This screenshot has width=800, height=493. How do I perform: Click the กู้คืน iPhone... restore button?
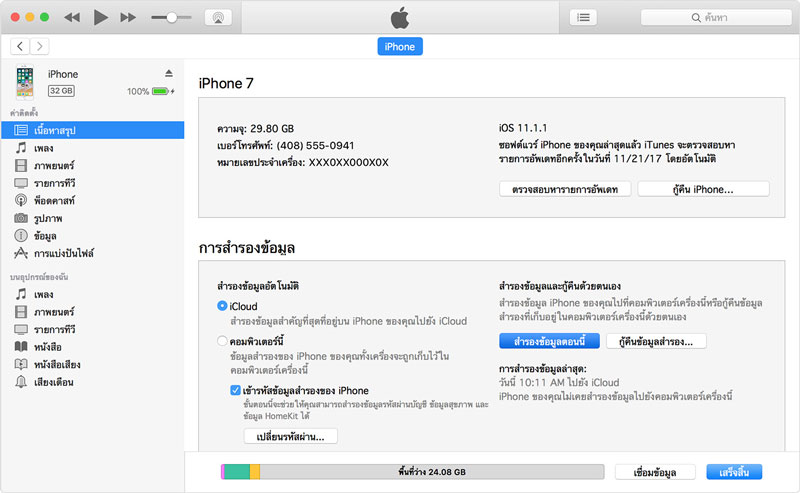point(703,189)
